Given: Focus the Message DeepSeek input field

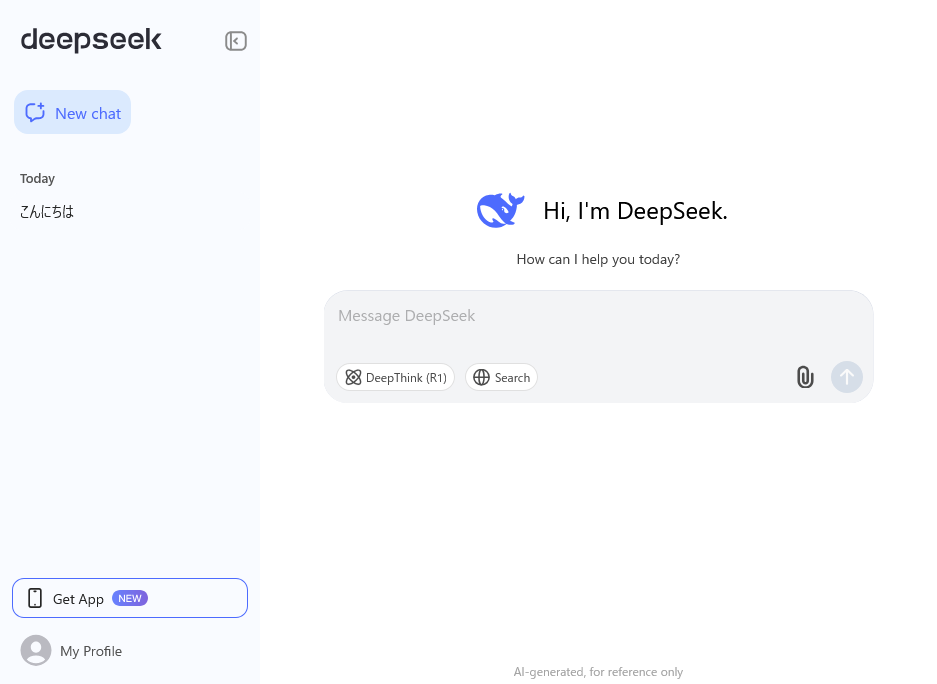Looking at the screenshot, I should [598, 316].
